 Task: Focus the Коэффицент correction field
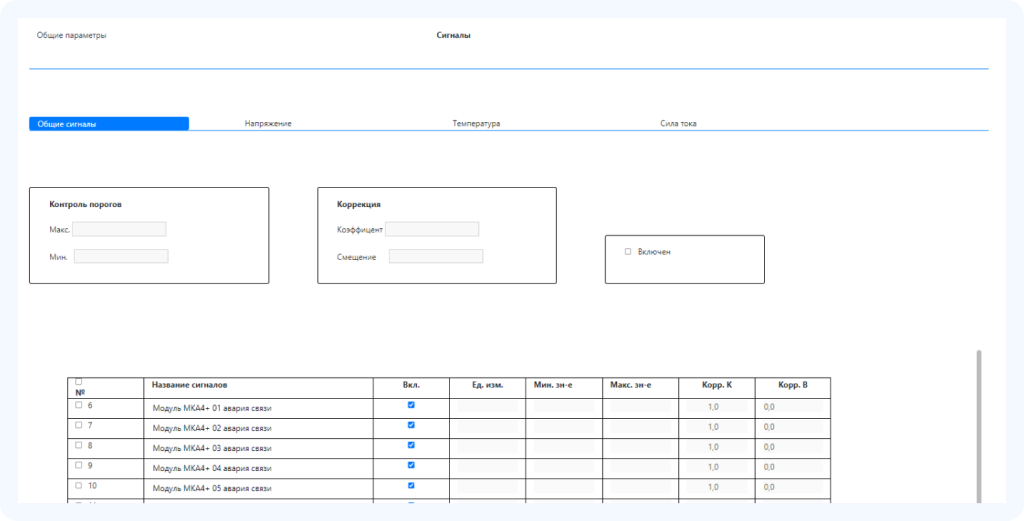432,229
